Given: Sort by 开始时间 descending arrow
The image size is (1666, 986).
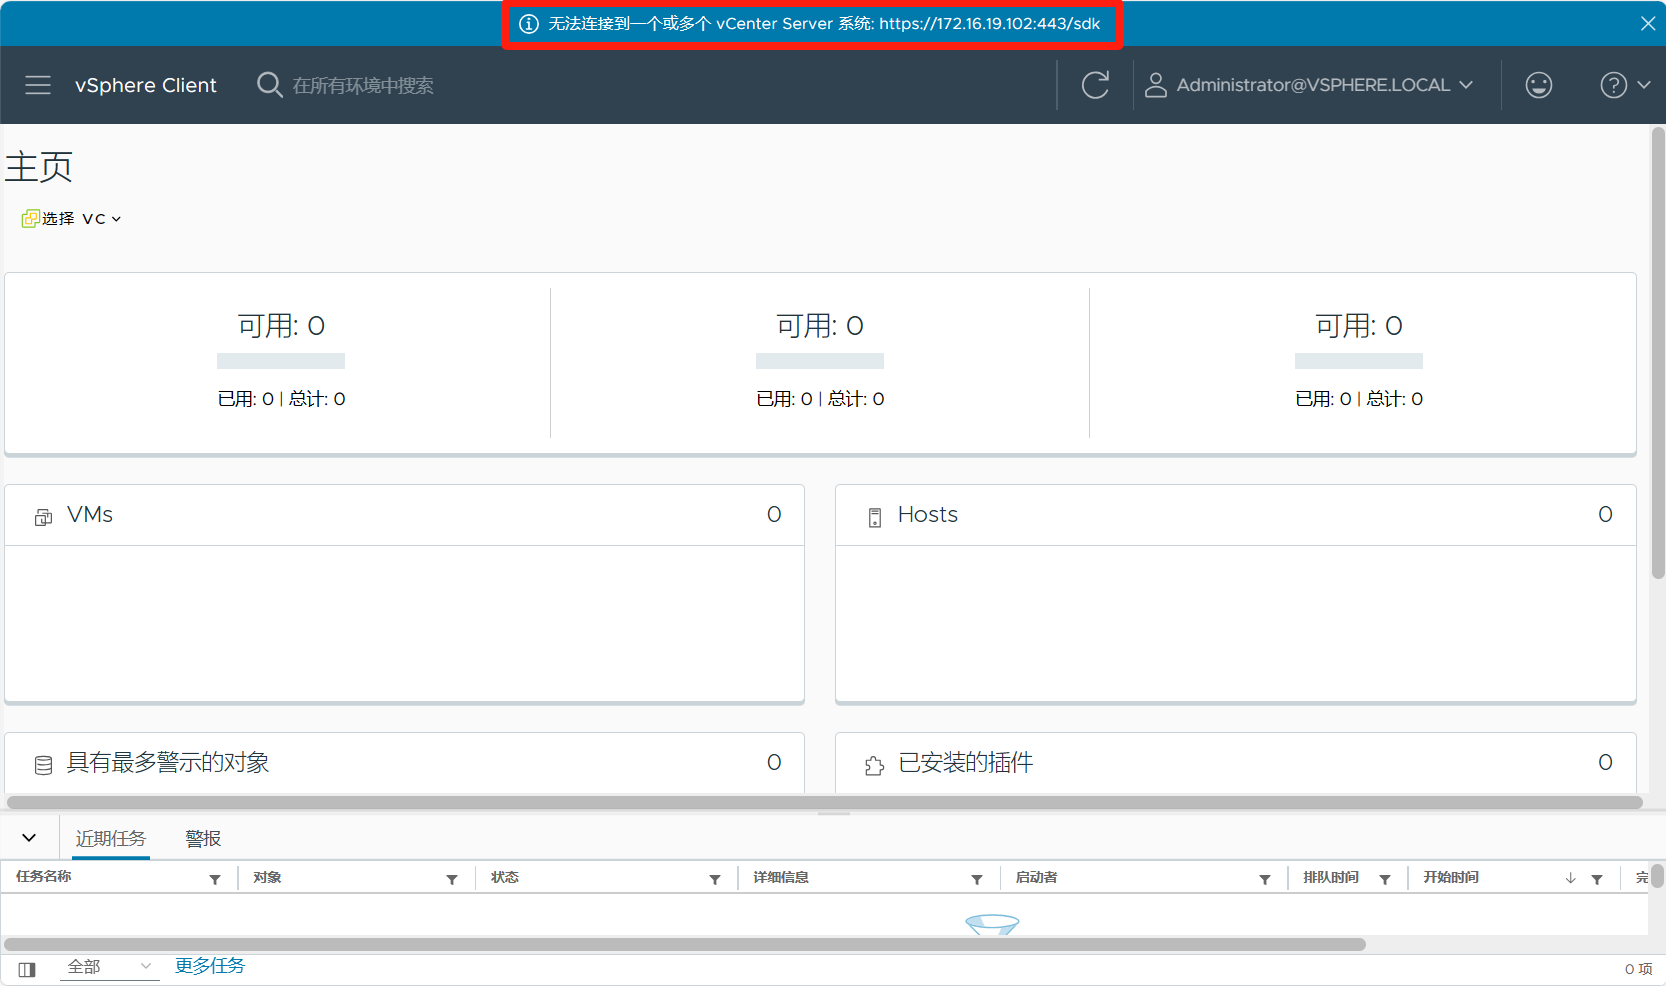Looking at the screenshot, I should [1570, 878].
